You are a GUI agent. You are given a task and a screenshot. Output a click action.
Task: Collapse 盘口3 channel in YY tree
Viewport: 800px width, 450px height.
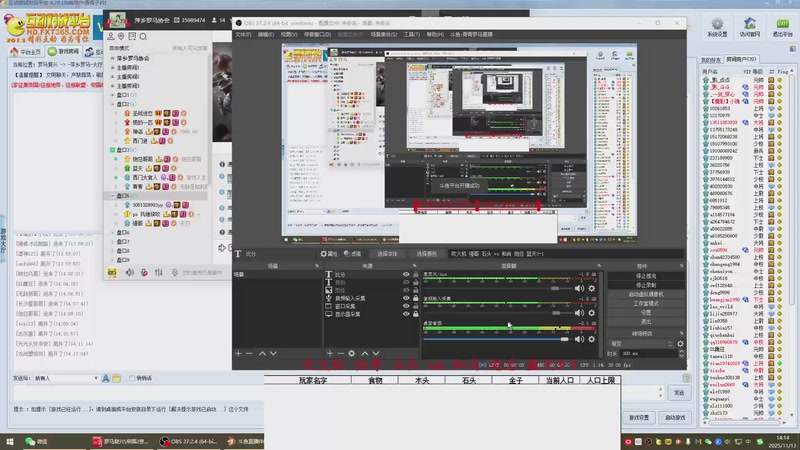(x=113, y=150)
